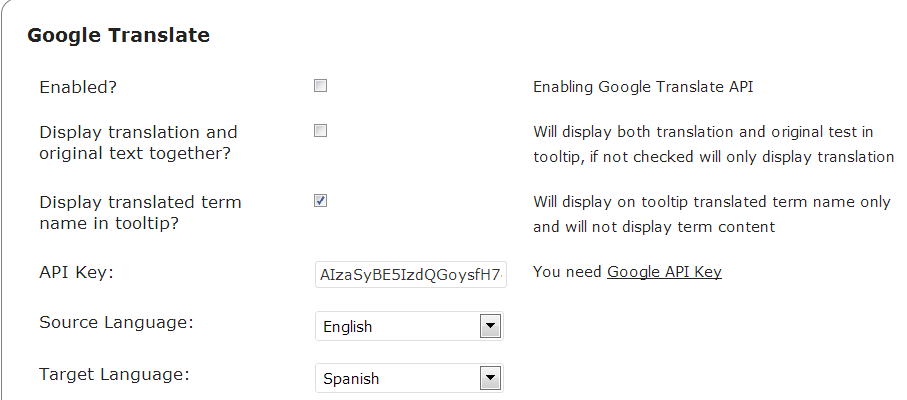The width and height of the screenshot is (907, 400).
Task: Click the description about translation and original text
Action: pyautogui.click(x=713, y=144)
